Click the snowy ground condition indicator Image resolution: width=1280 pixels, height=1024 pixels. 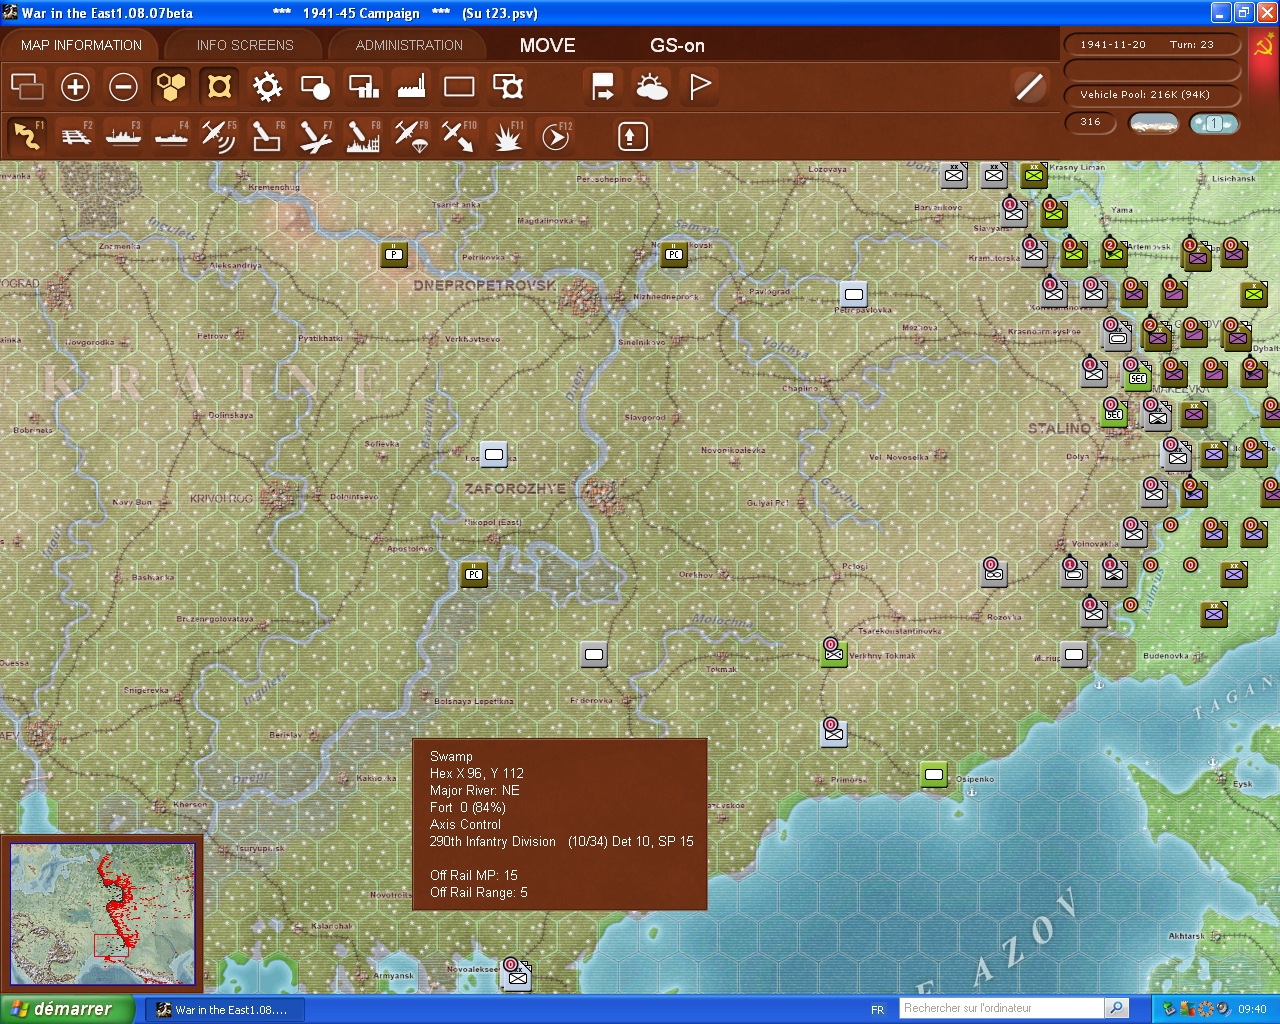pyautogui.click(x=1153, y=123)
